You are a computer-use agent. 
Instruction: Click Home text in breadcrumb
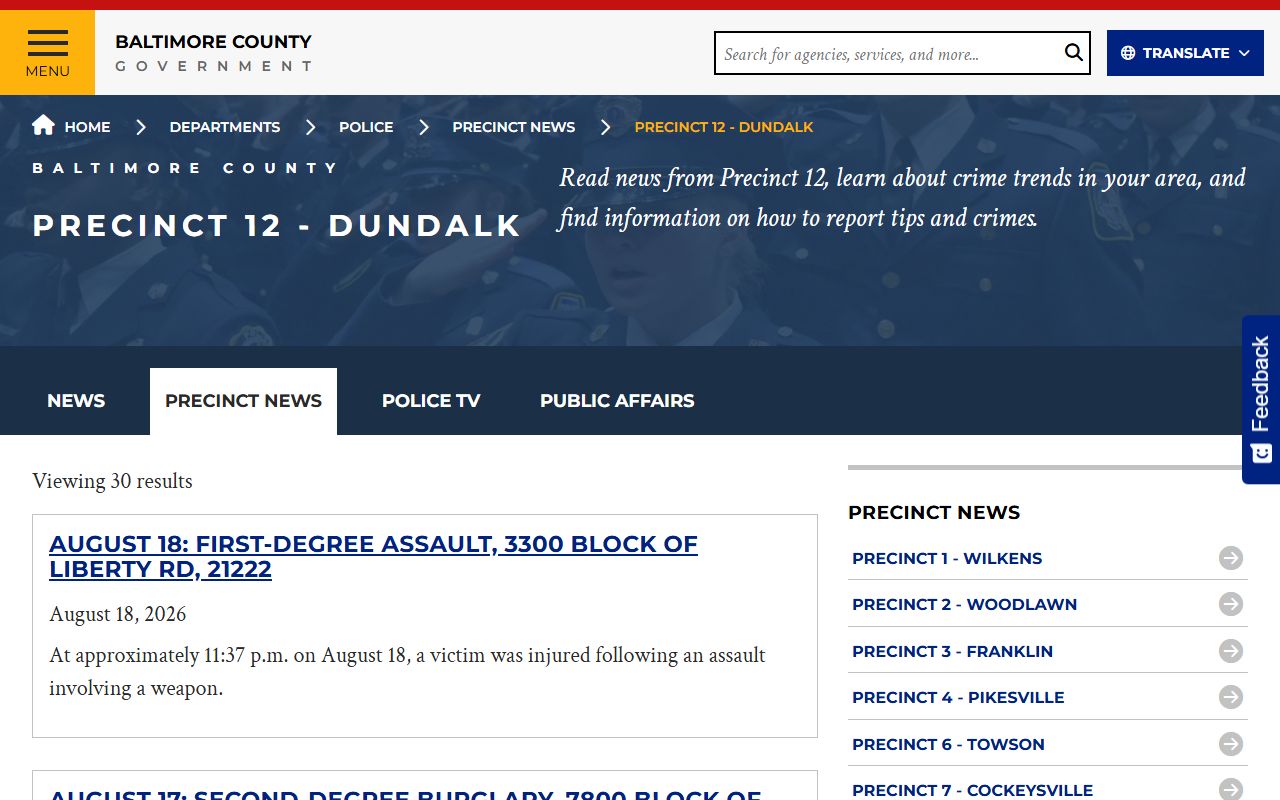click(88, 127)
